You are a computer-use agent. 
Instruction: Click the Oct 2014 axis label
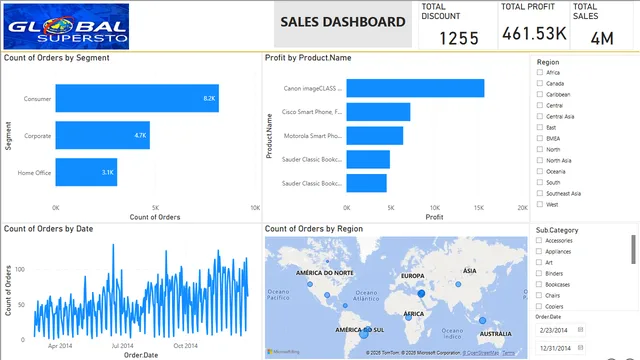pos(185,346)
